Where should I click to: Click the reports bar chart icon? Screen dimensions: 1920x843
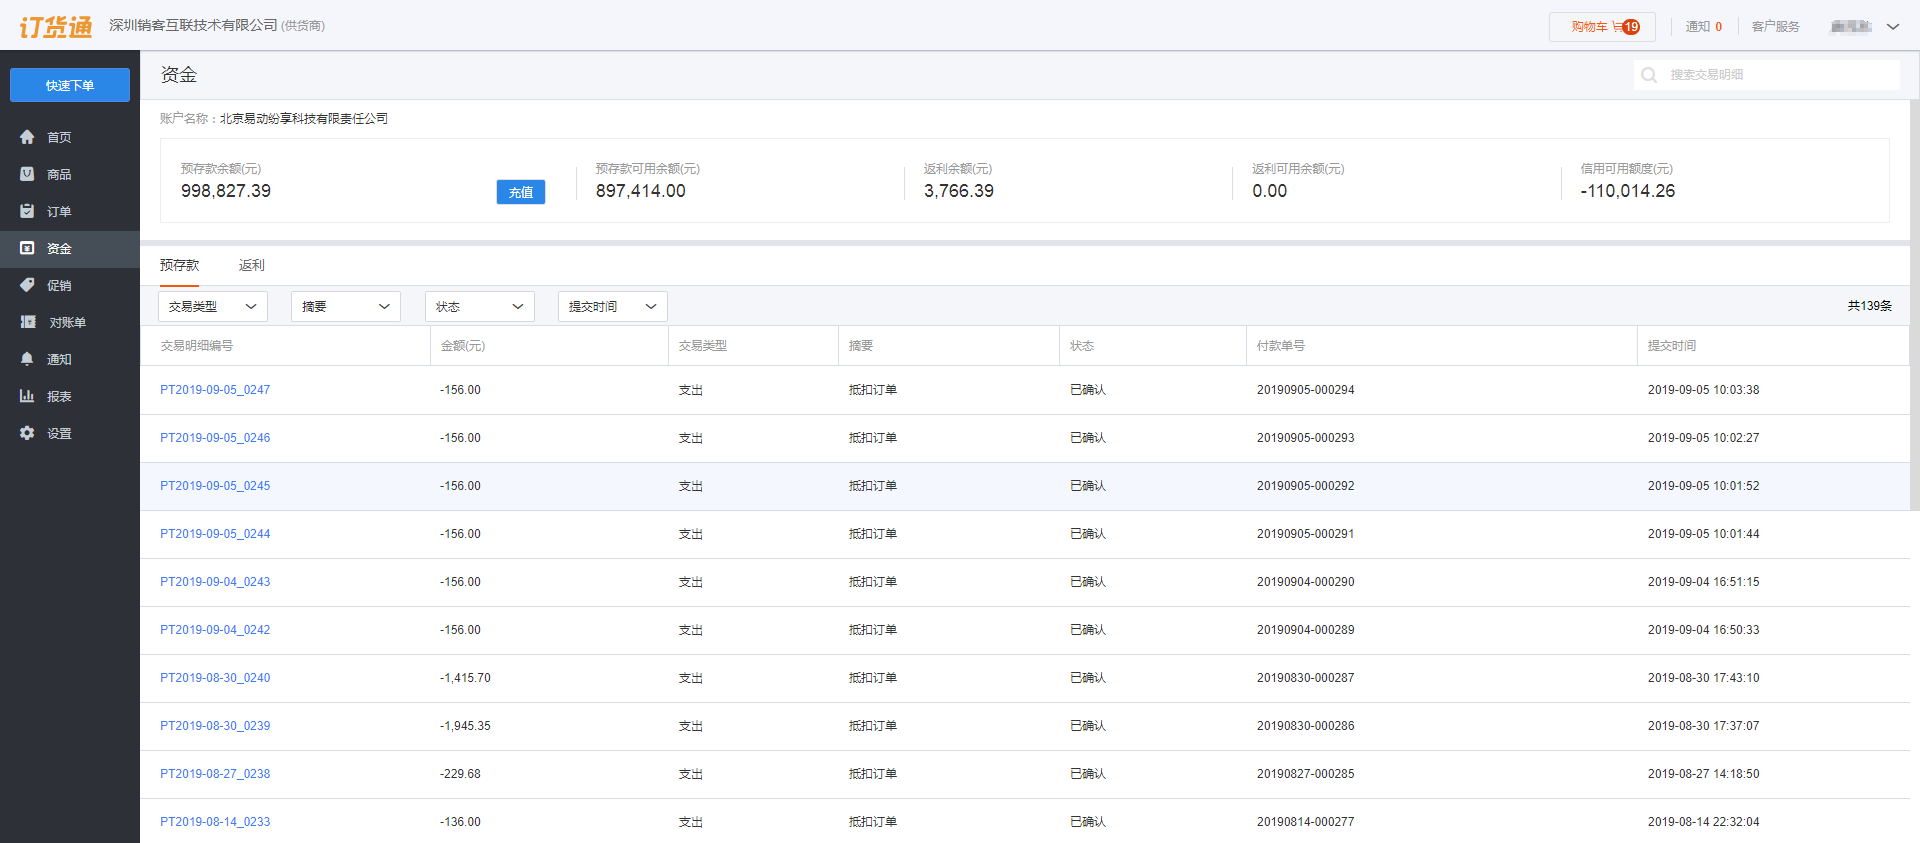click(x=27, y=396)
